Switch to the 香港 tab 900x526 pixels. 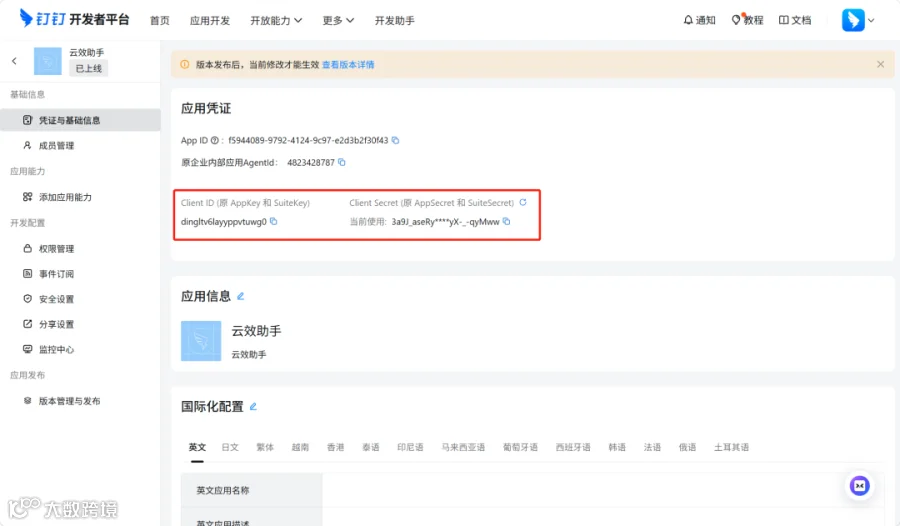(x=335, y=447)
